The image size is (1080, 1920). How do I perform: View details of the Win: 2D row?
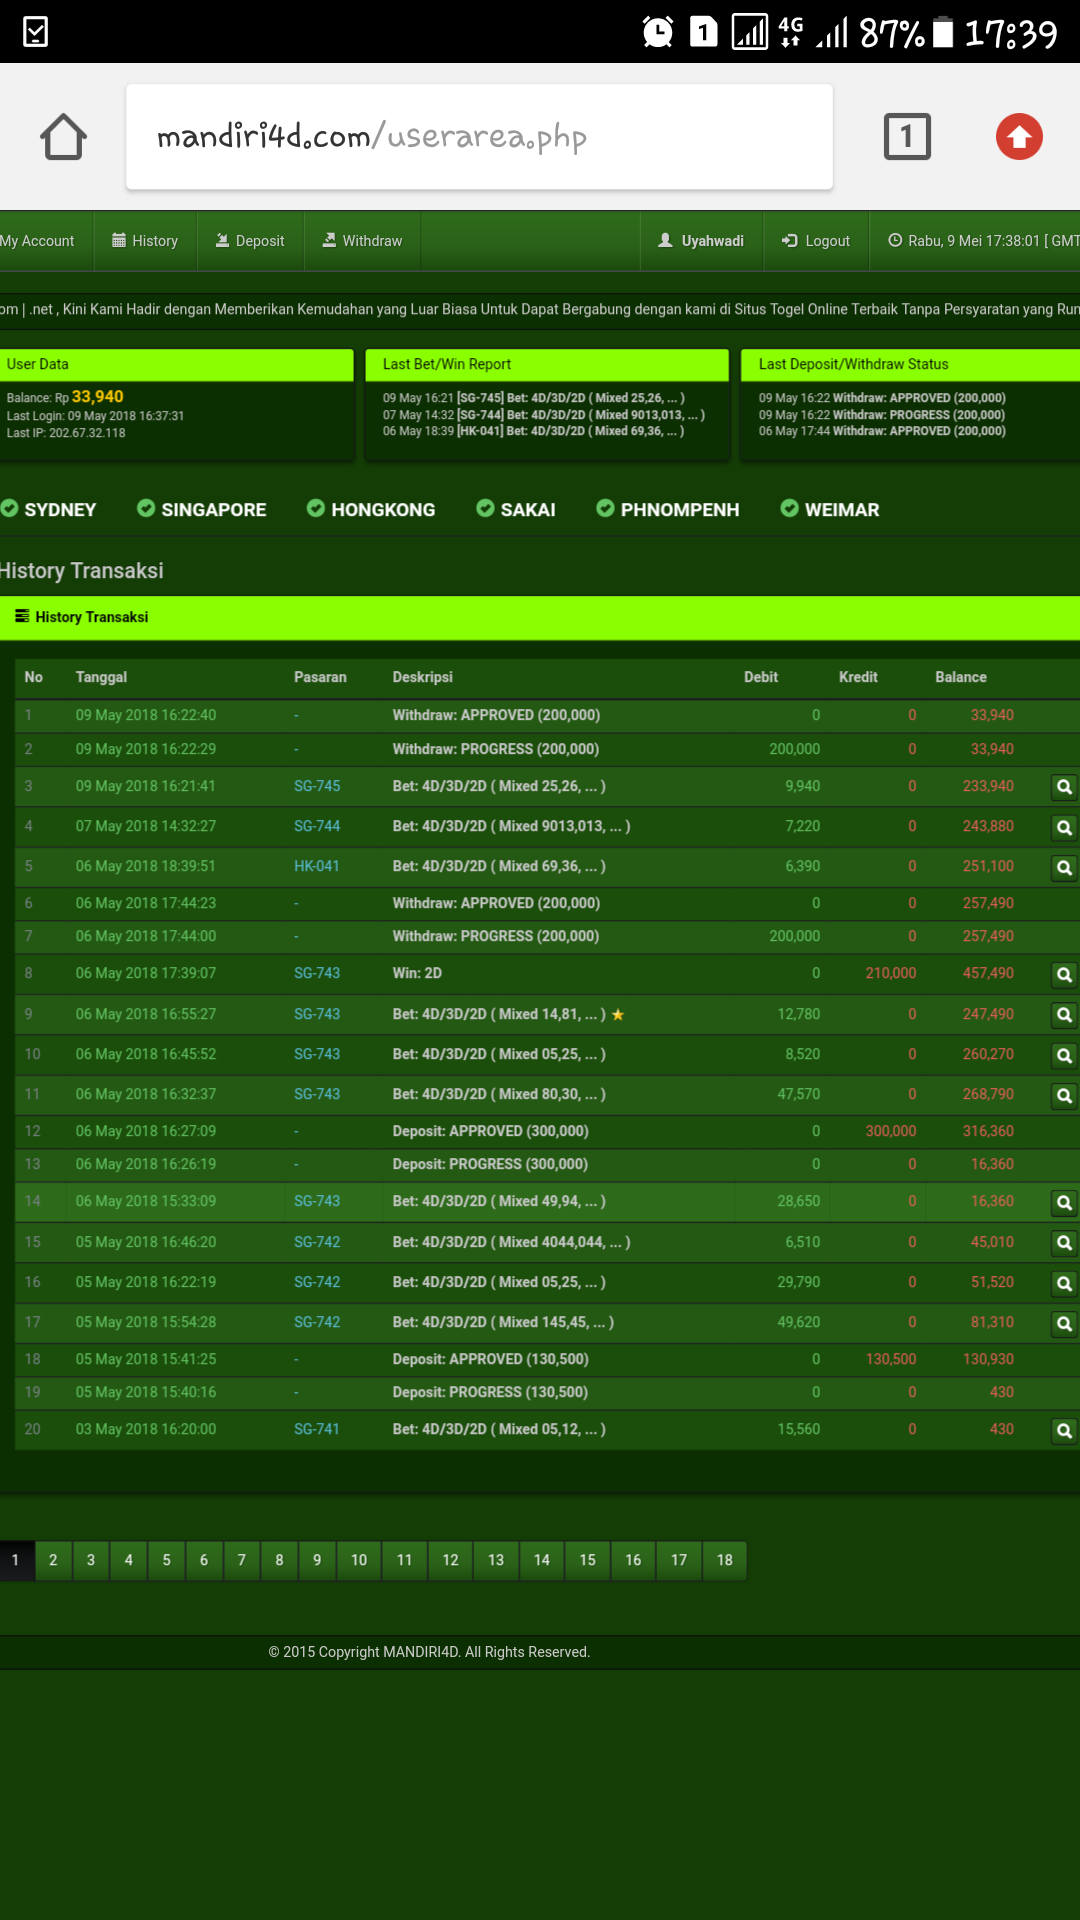1064,974
